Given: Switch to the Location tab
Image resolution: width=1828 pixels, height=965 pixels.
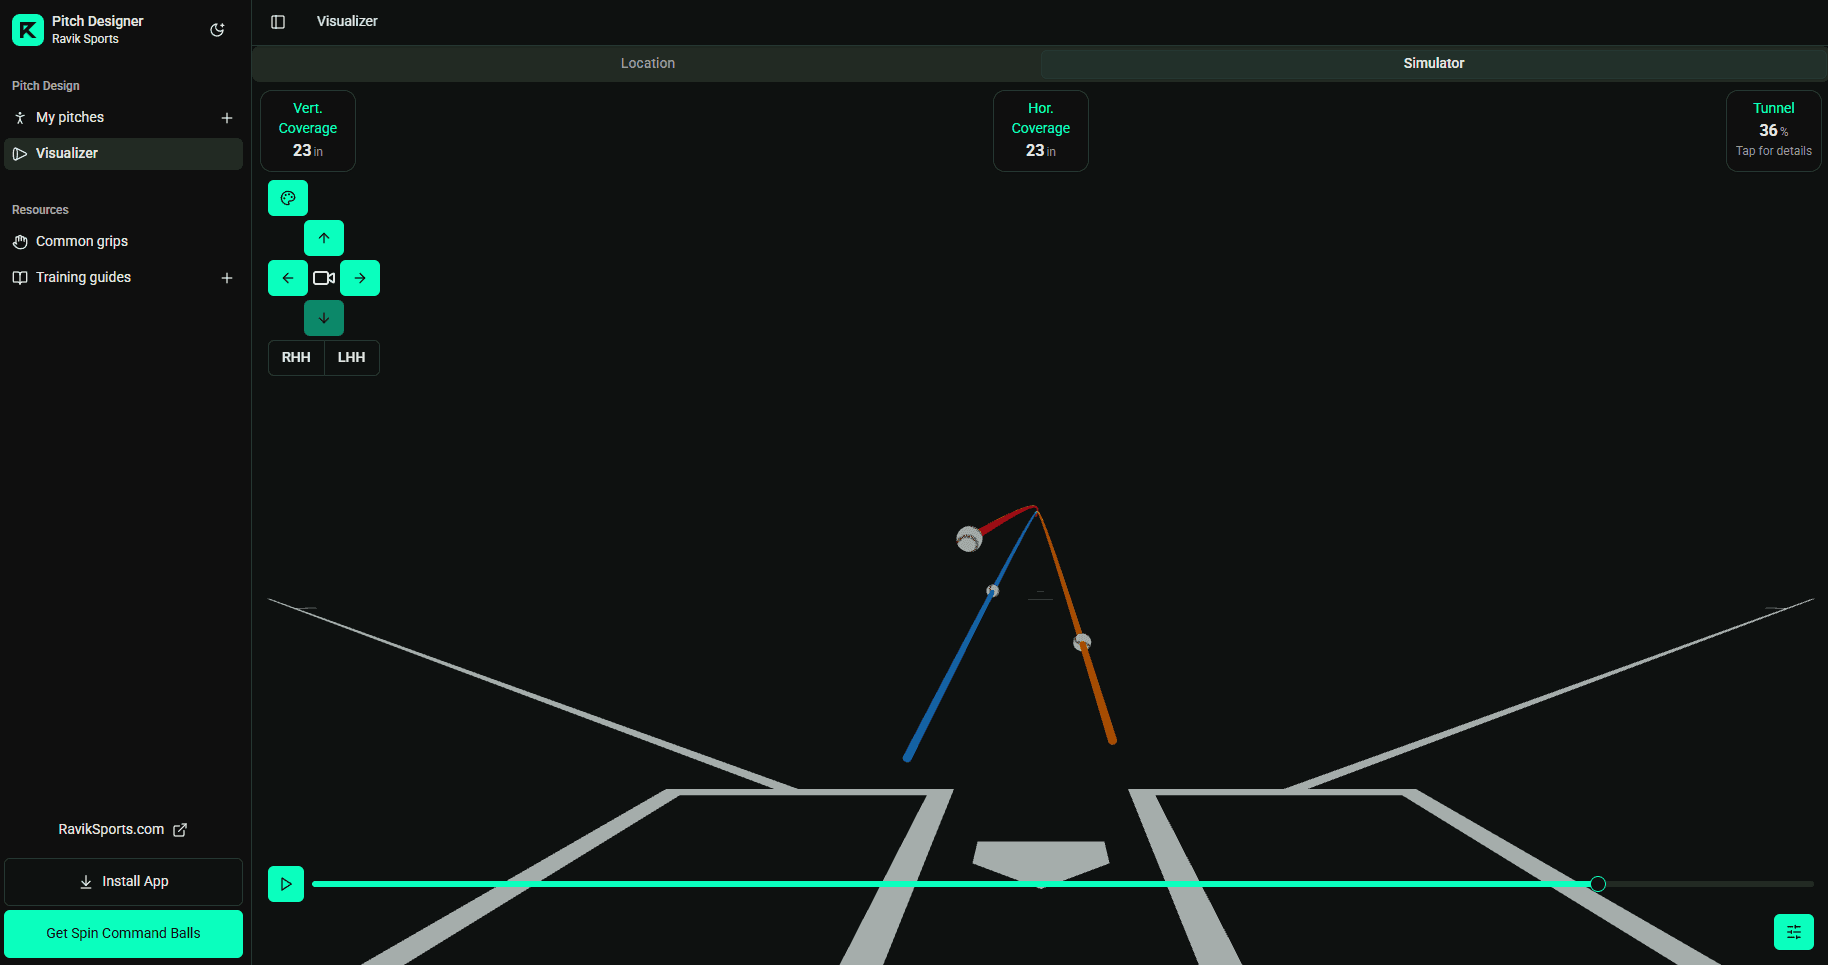Looking at the screenshot, I should coord(647,62).
